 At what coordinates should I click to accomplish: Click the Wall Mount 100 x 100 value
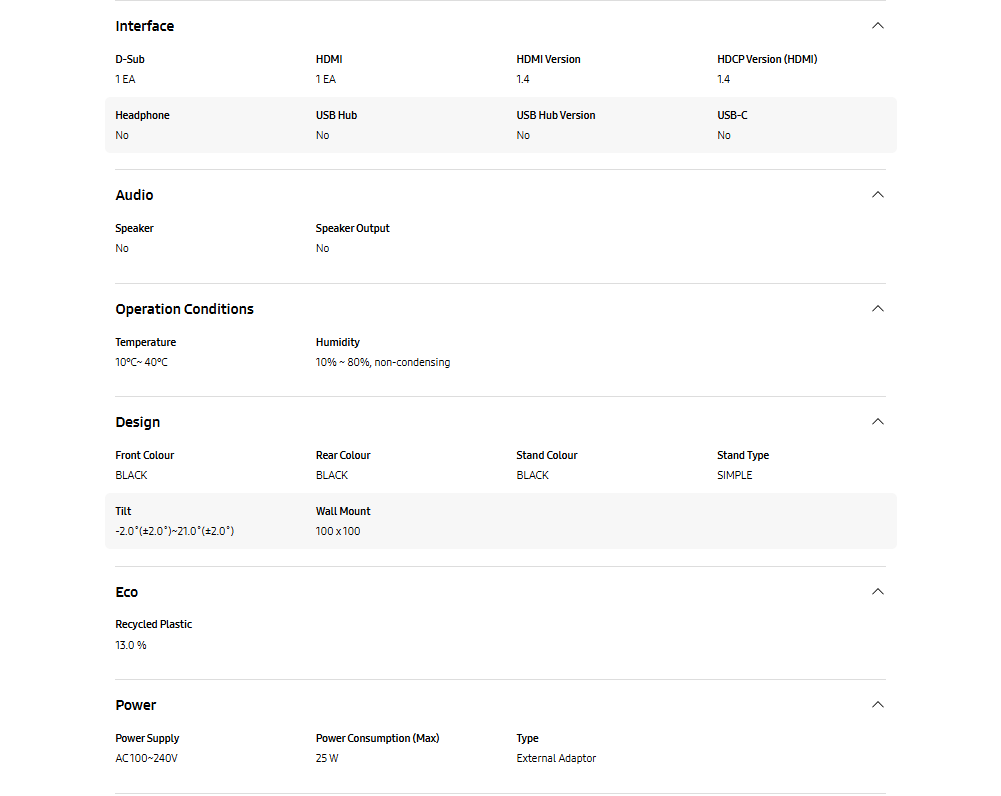coord(338,531)
